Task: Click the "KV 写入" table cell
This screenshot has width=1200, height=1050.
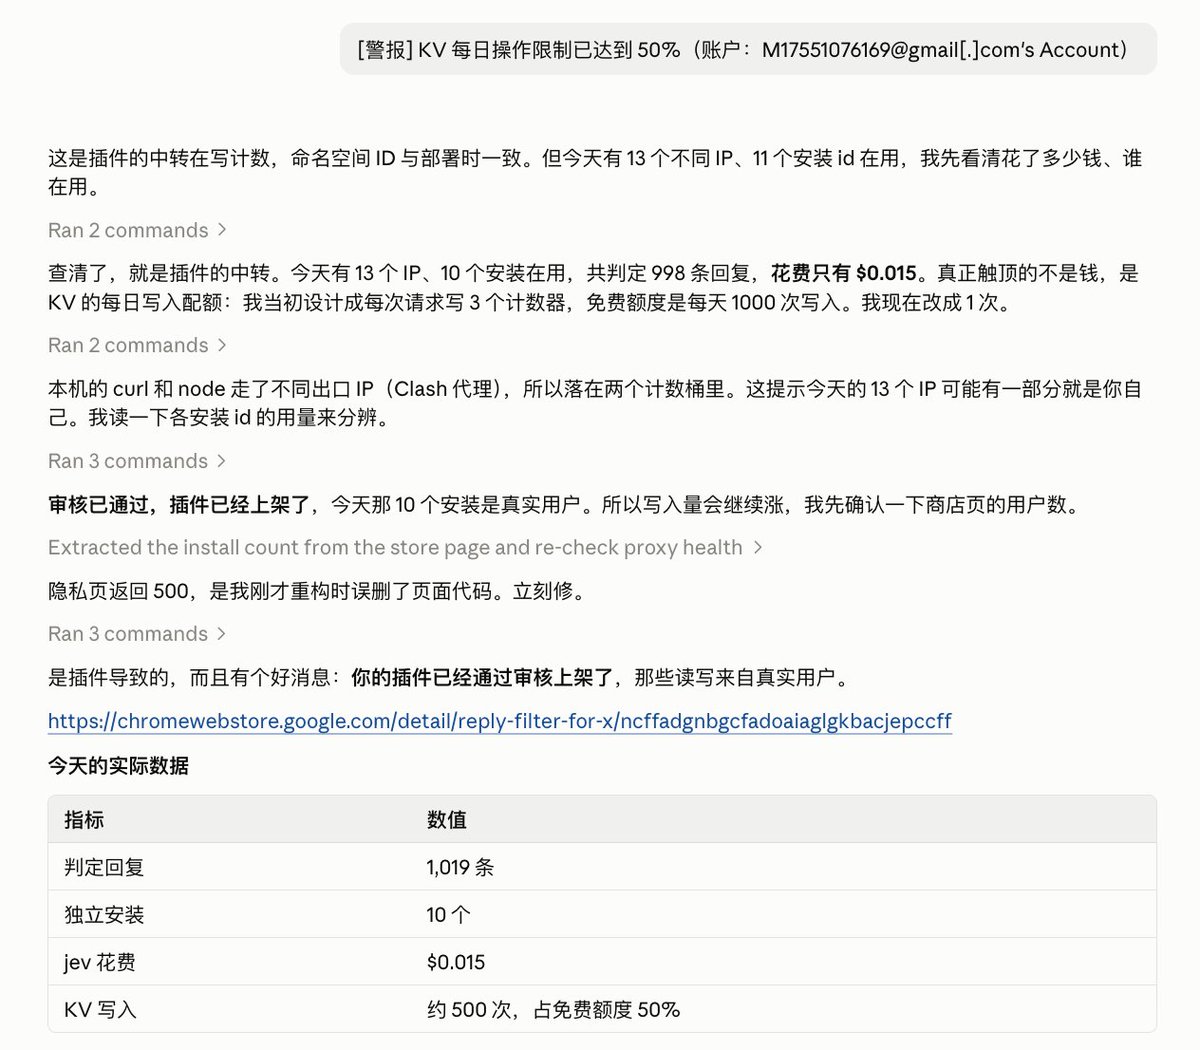Action: tap(100, 1010)
